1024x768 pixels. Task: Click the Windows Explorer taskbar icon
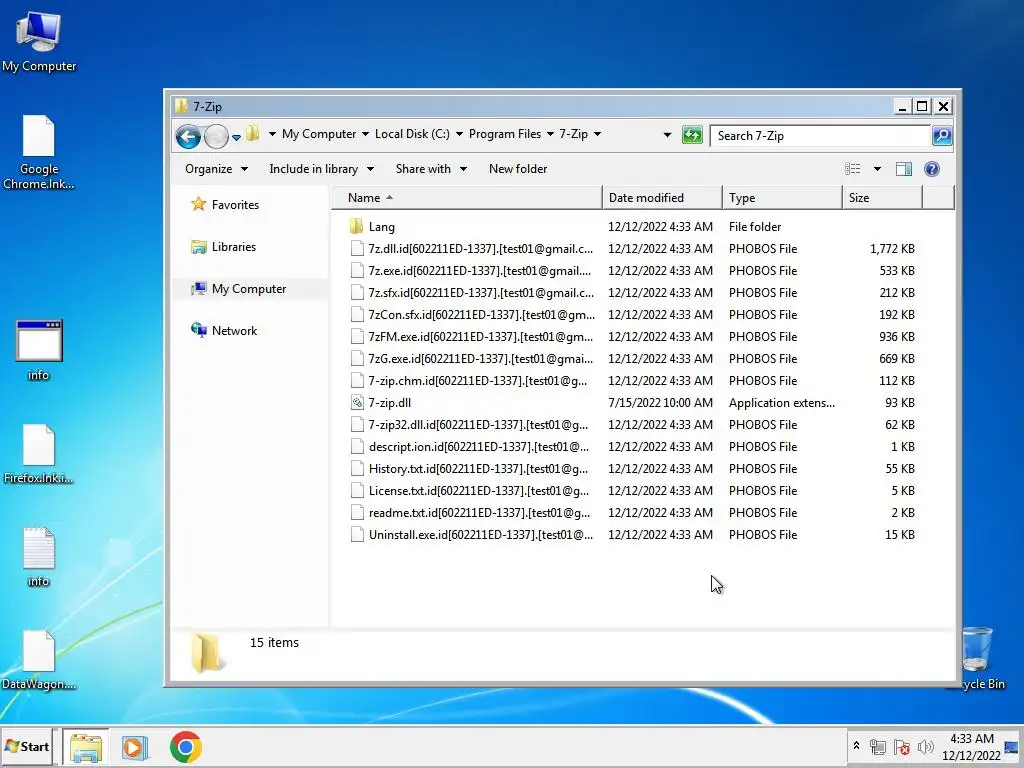click(86, 747)
